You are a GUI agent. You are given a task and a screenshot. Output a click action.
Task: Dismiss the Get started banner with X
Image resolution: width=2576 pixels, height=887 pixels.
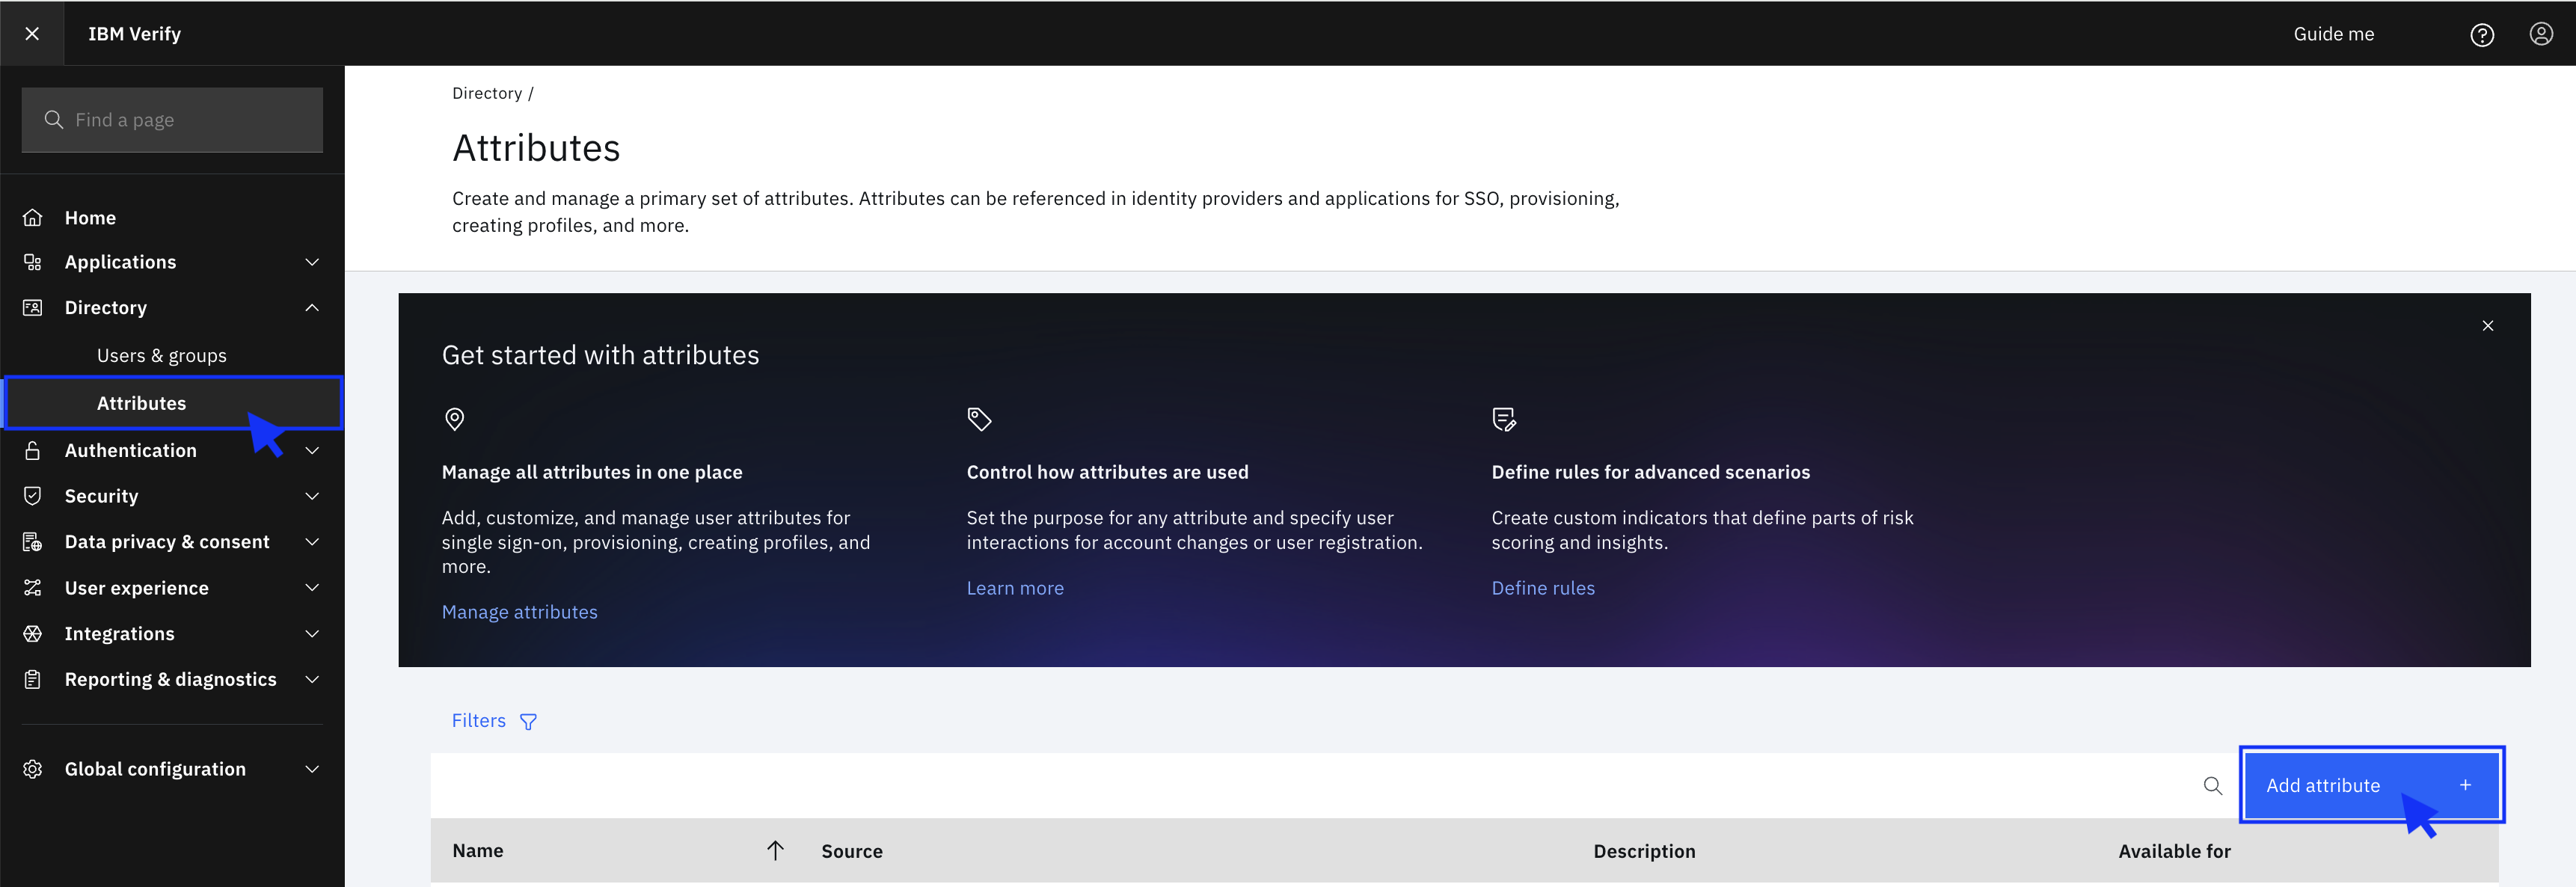pos(2488,326)
